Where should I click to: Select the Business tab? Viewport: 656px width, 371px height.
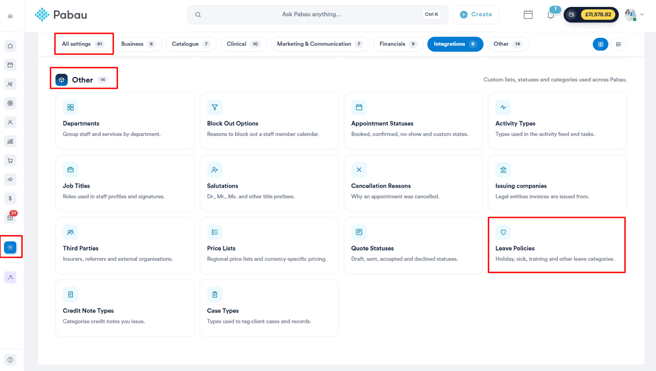click(138, 44)
